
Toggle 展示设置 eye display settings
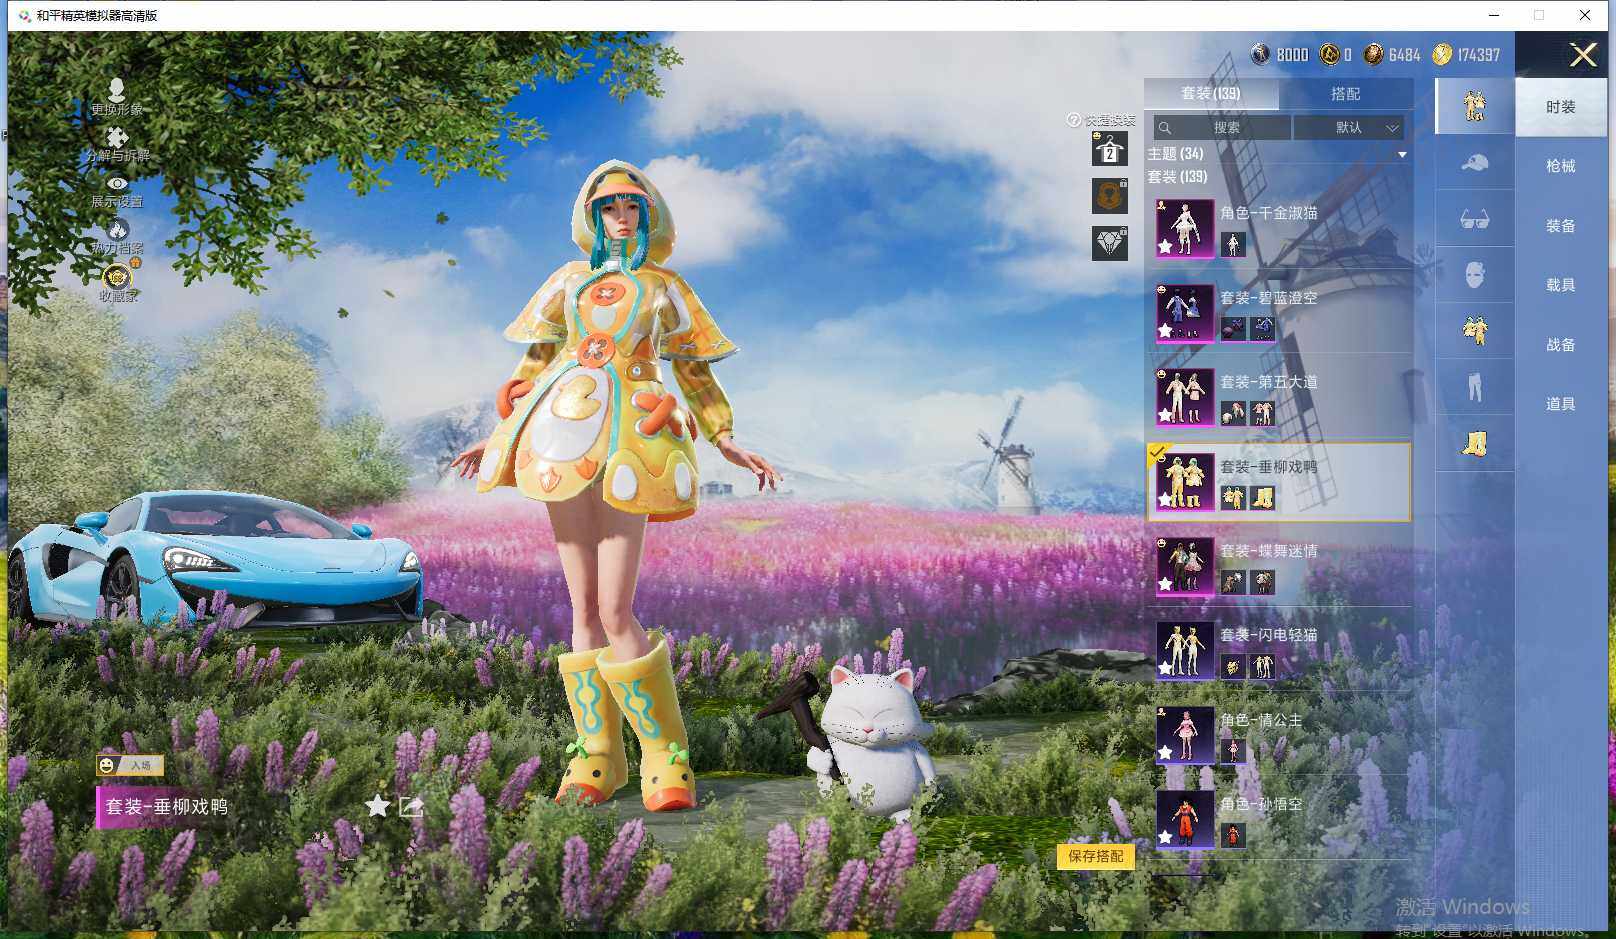(117, 184)
